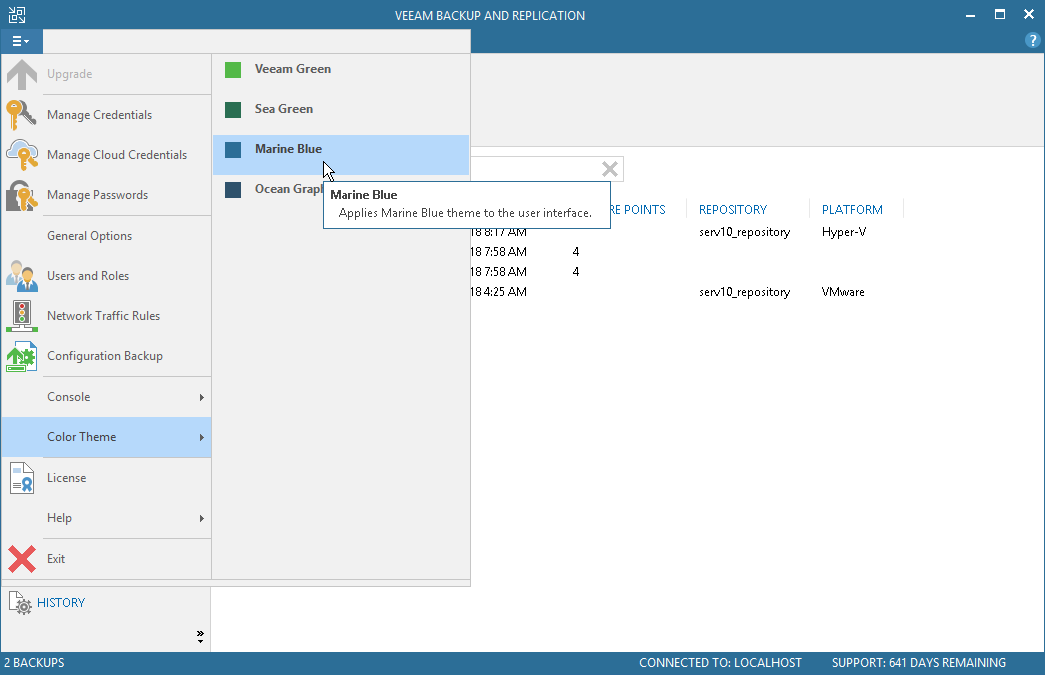The image size is (1045, 675).
Task: Expand navigation pane overflow chevron
Action: point(200,636)
